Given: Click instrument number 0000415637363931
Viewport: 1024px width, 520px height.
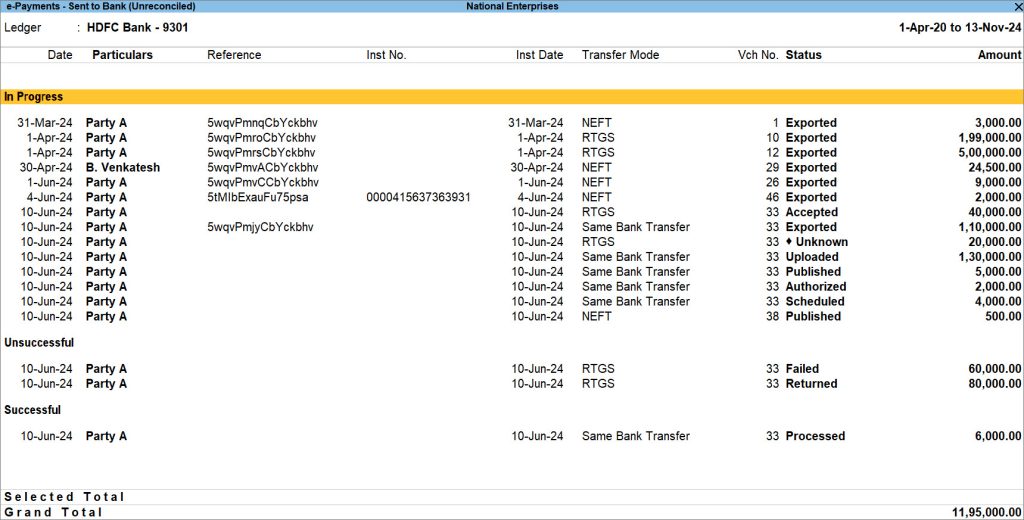Looking at the screenshot, I should click(x=418, y=198).
